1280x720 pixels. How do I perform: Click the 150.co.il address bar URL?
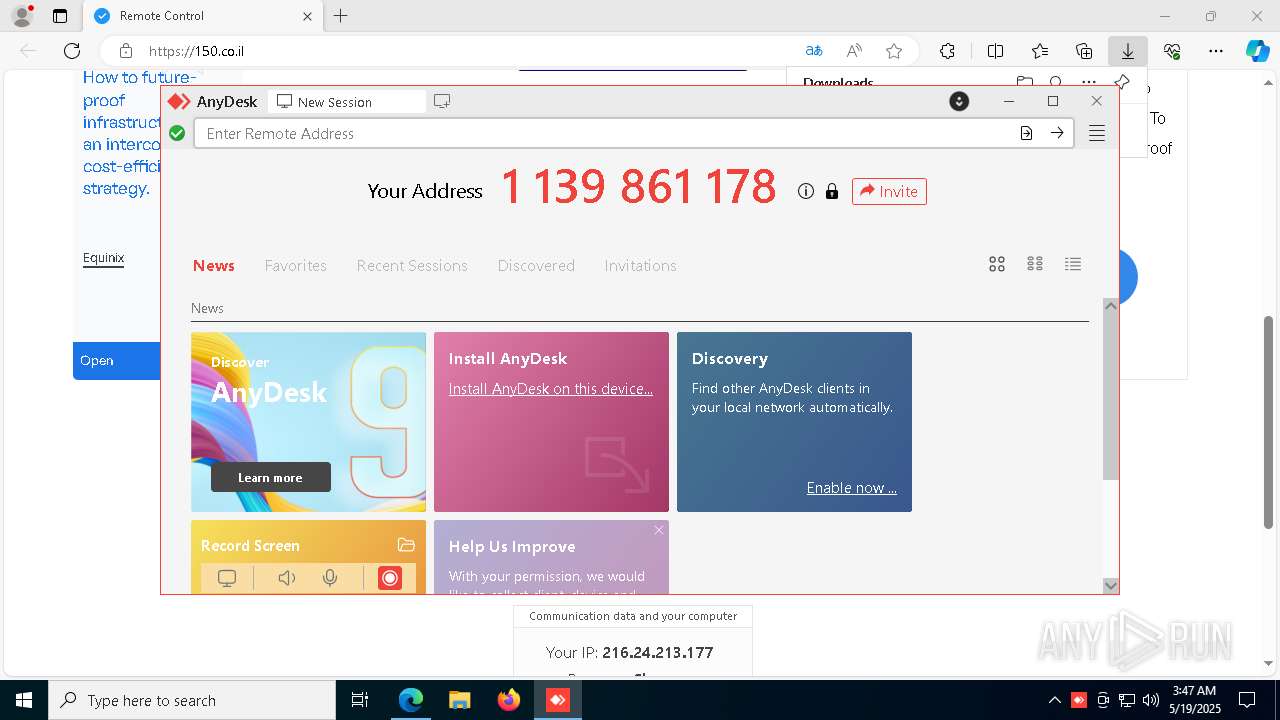pyautogui.click(x=196, y=51)
